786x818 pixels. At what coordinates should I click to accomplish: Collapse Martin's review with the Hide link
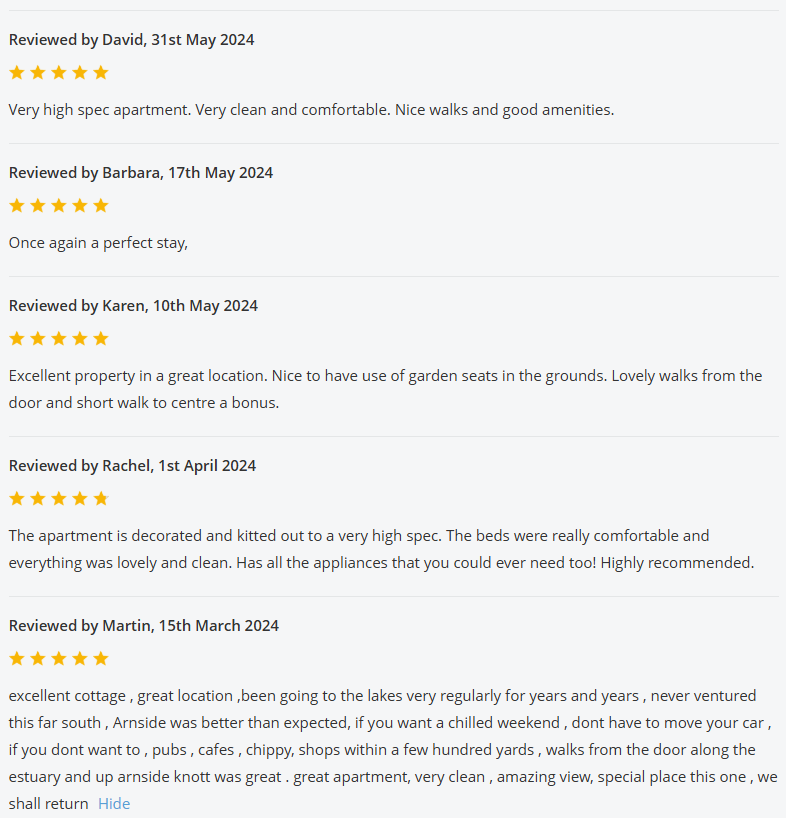coord(114,804)
